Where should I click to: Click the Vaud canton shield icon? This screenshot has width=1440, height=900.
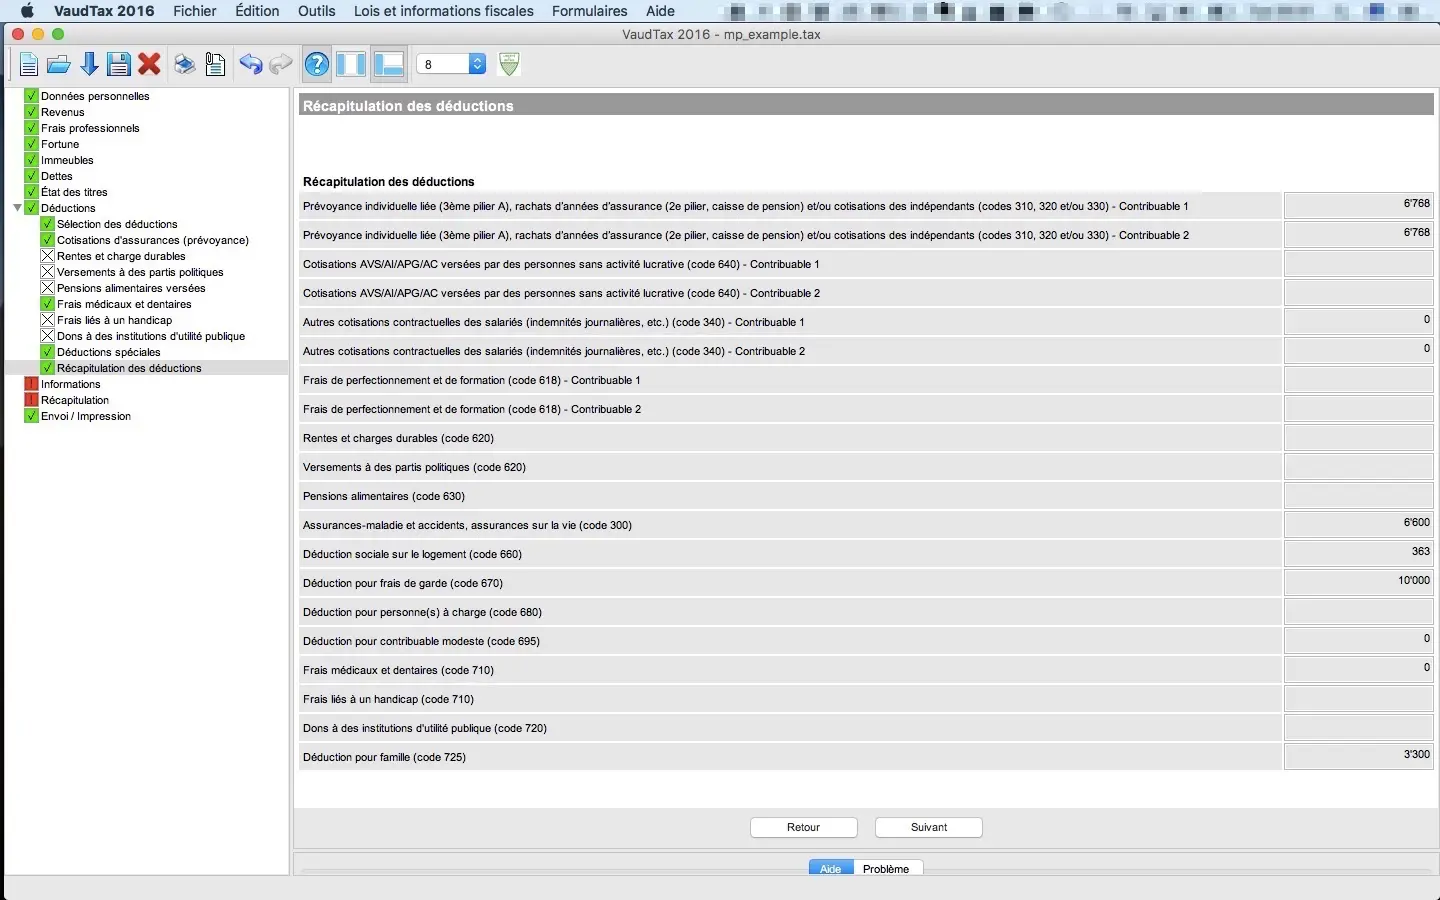pyautogui.click(x=509, y=64)
